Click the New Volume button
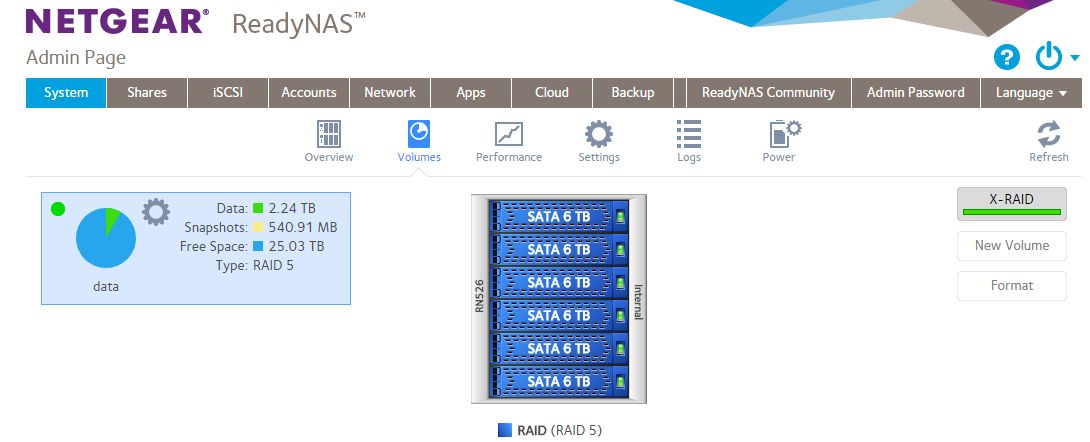The image size is (1090, 442). pyautogui.click(x=1011, y=245)
